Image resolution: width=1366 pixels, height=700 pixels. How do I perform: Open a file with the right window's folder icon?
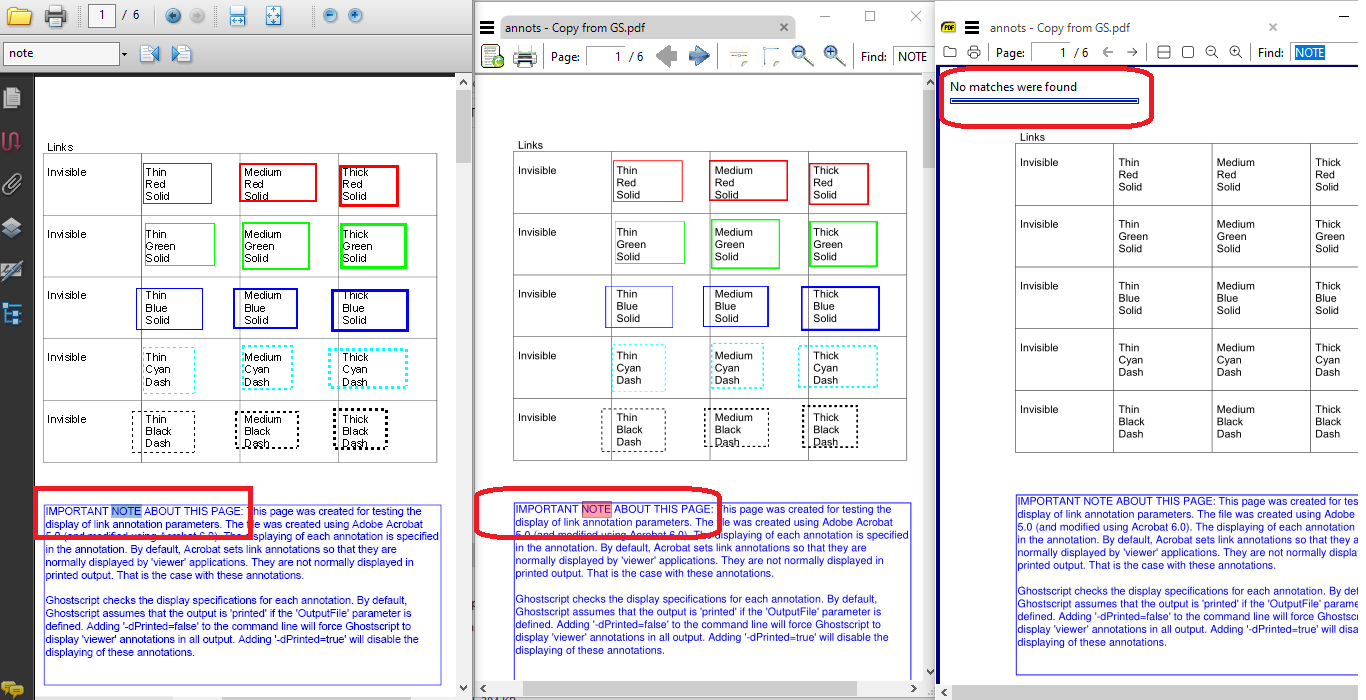(950, 52)
